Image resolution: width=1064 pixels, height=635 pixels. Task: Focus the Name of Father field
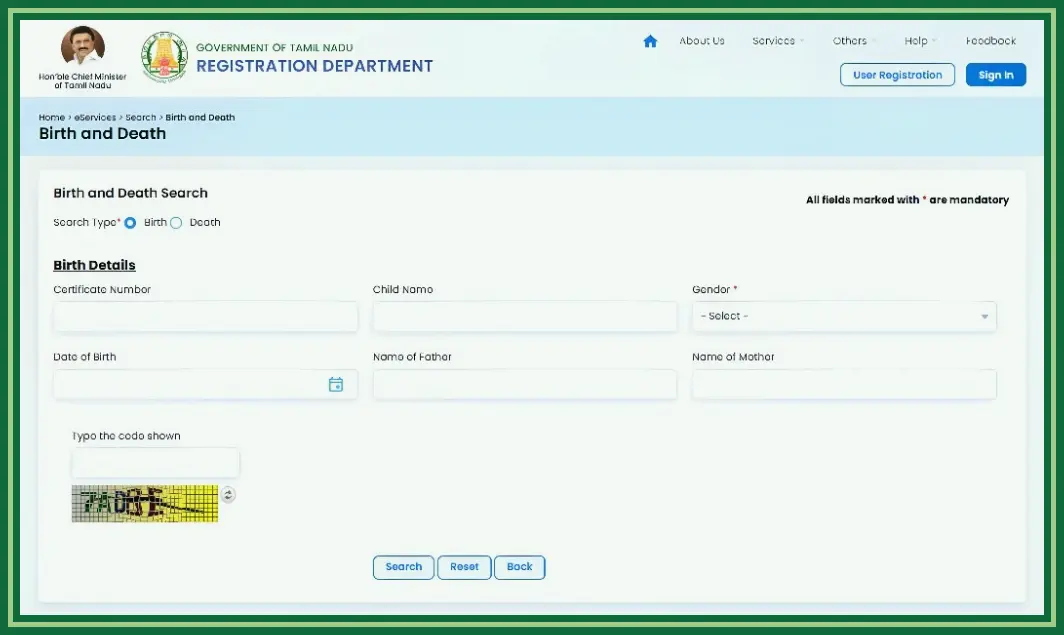[x=525, y=385]
